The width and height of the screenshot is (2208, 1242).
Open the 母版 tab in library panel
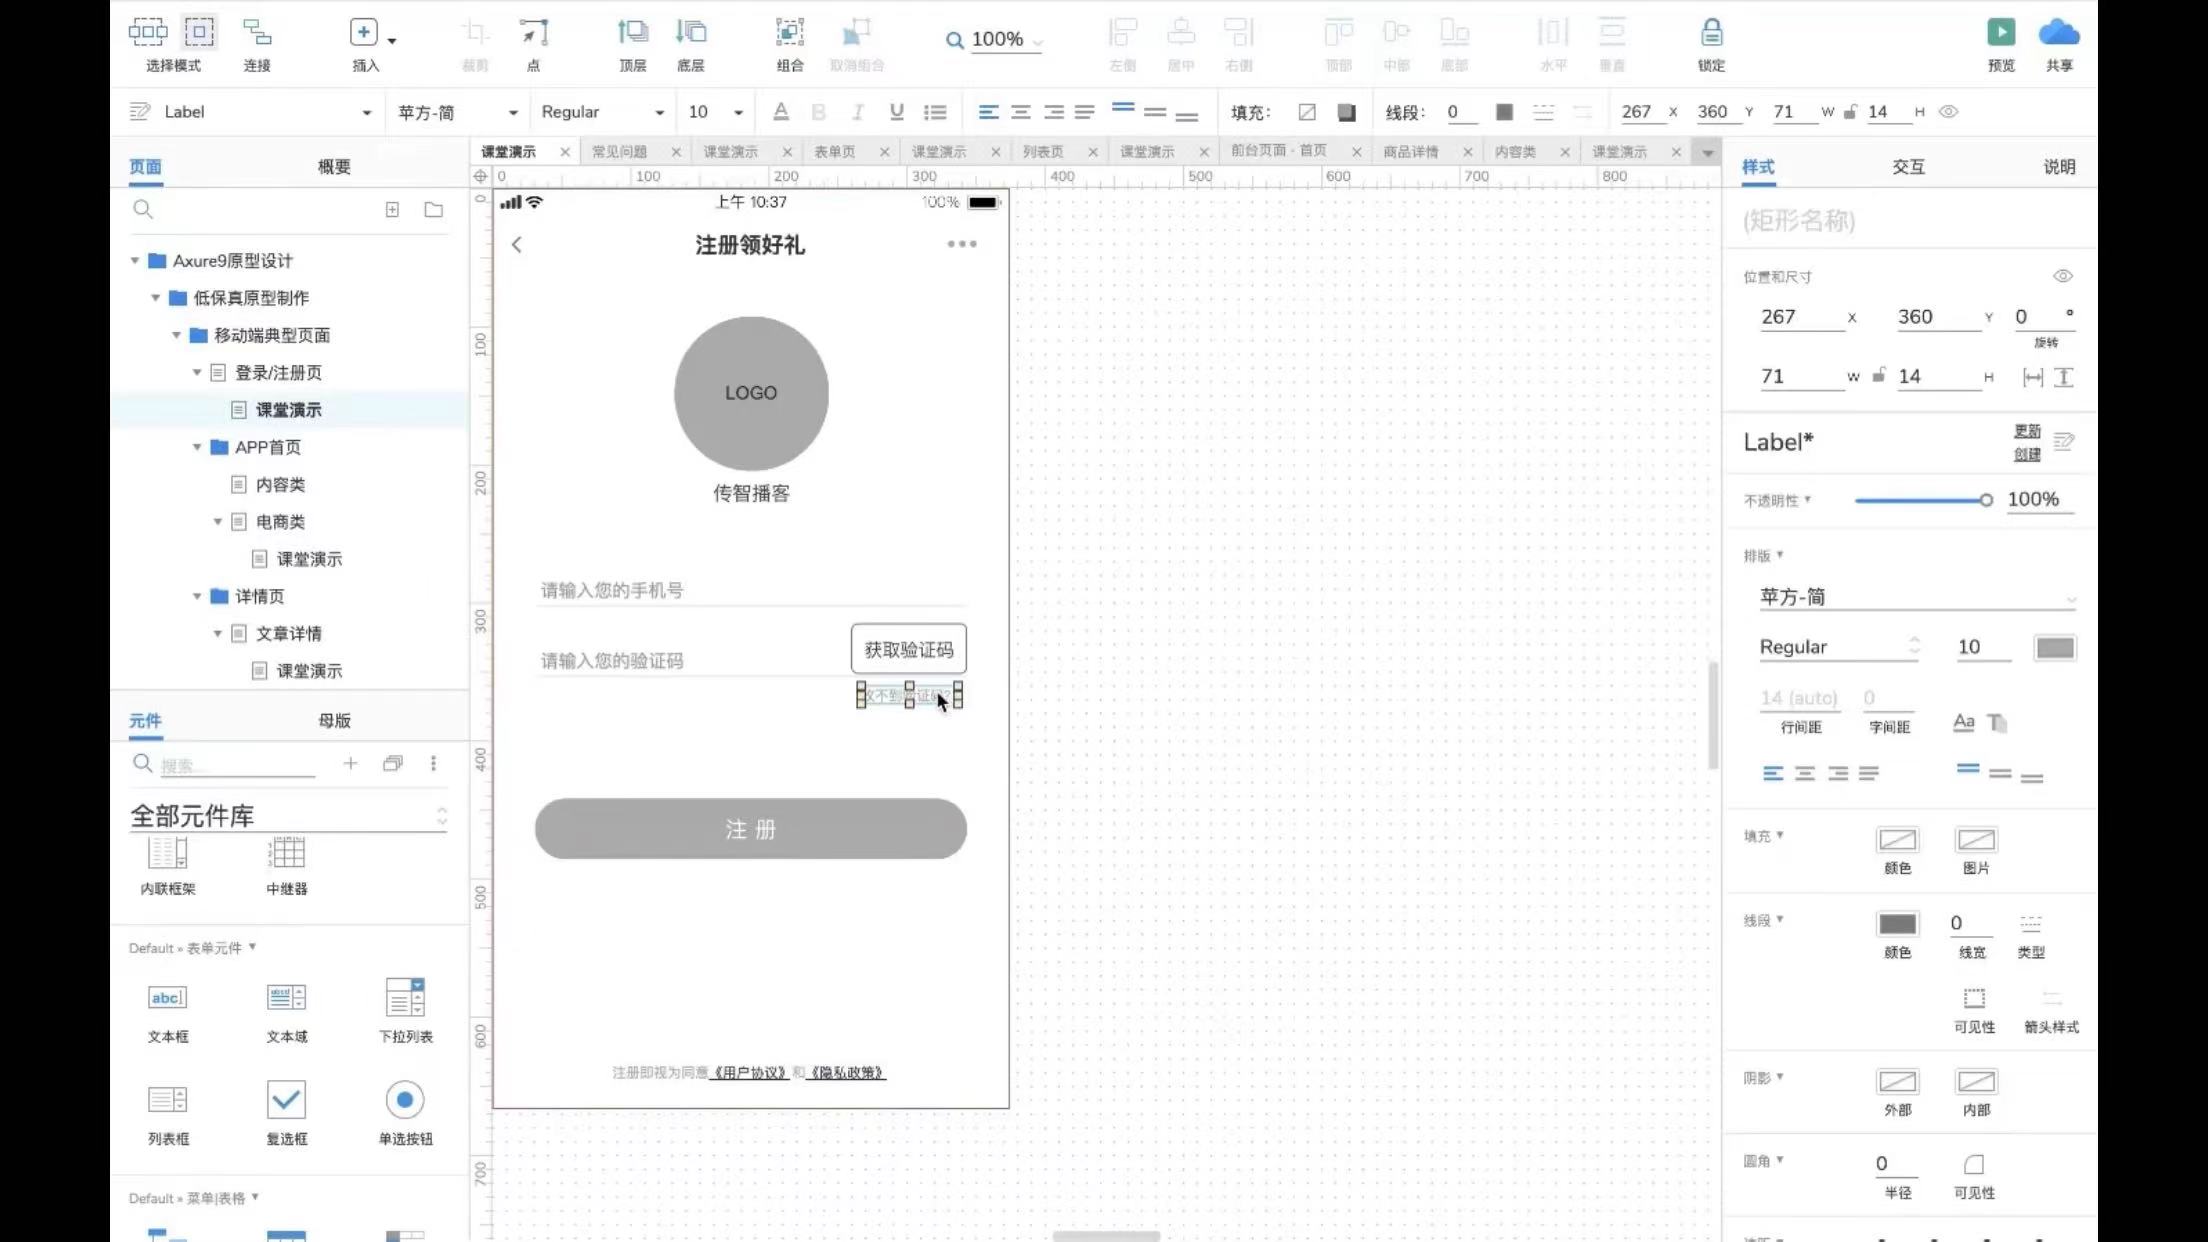(334, 721)
